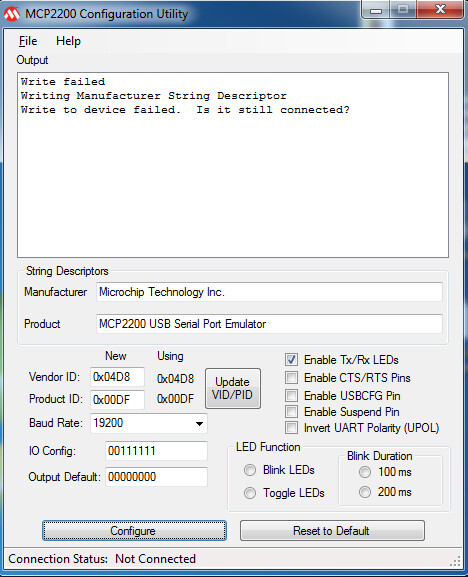Choose Toggle LEDs radio option

[250, 493]
